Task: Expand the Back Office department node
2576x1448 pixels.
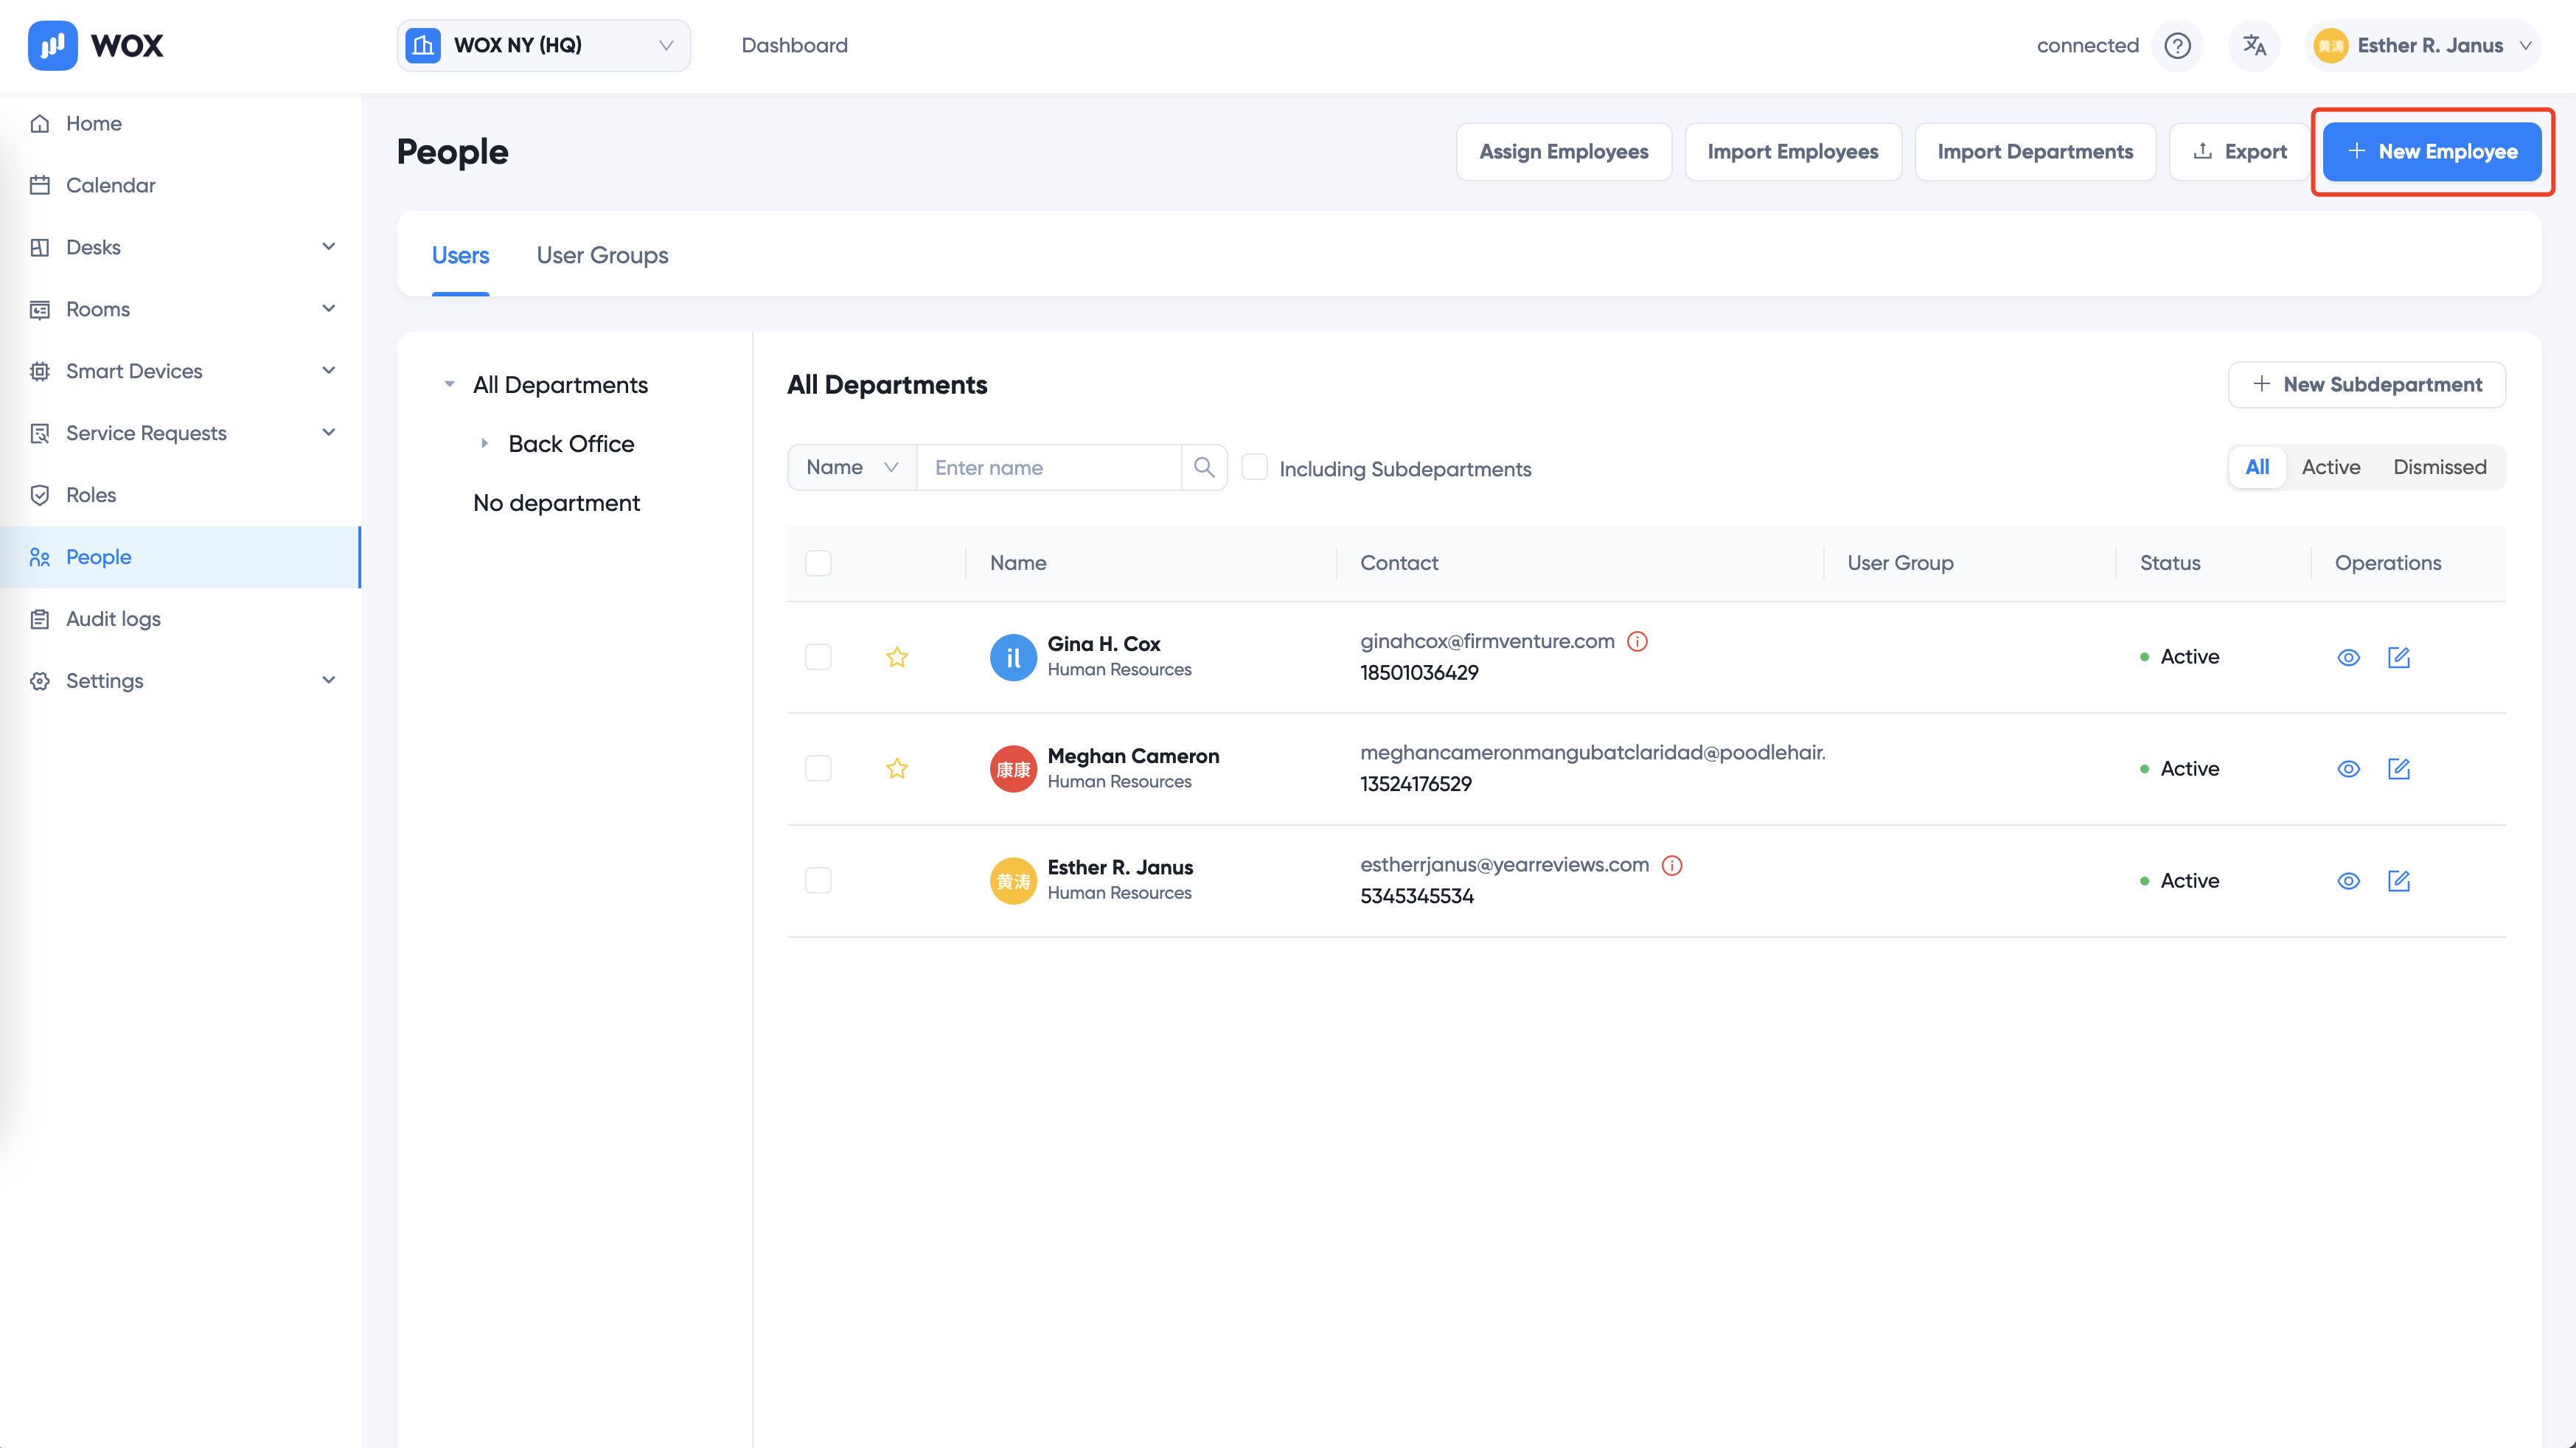Action: 484,443
